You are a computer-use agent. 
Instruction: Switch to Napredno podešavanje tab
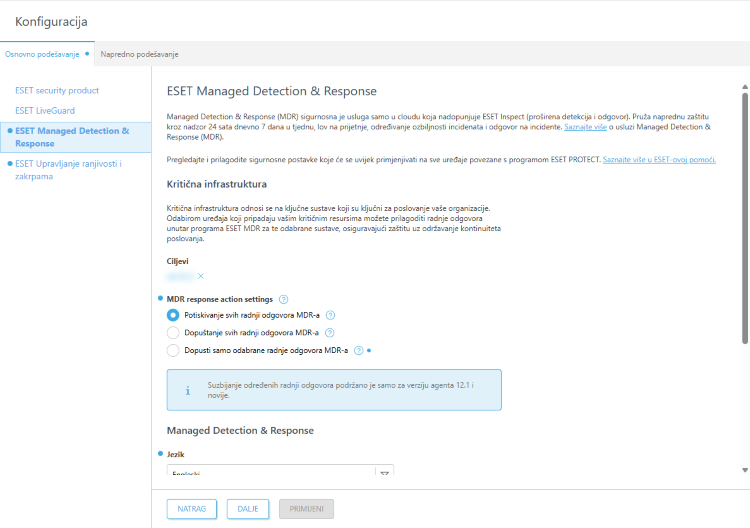139,54
